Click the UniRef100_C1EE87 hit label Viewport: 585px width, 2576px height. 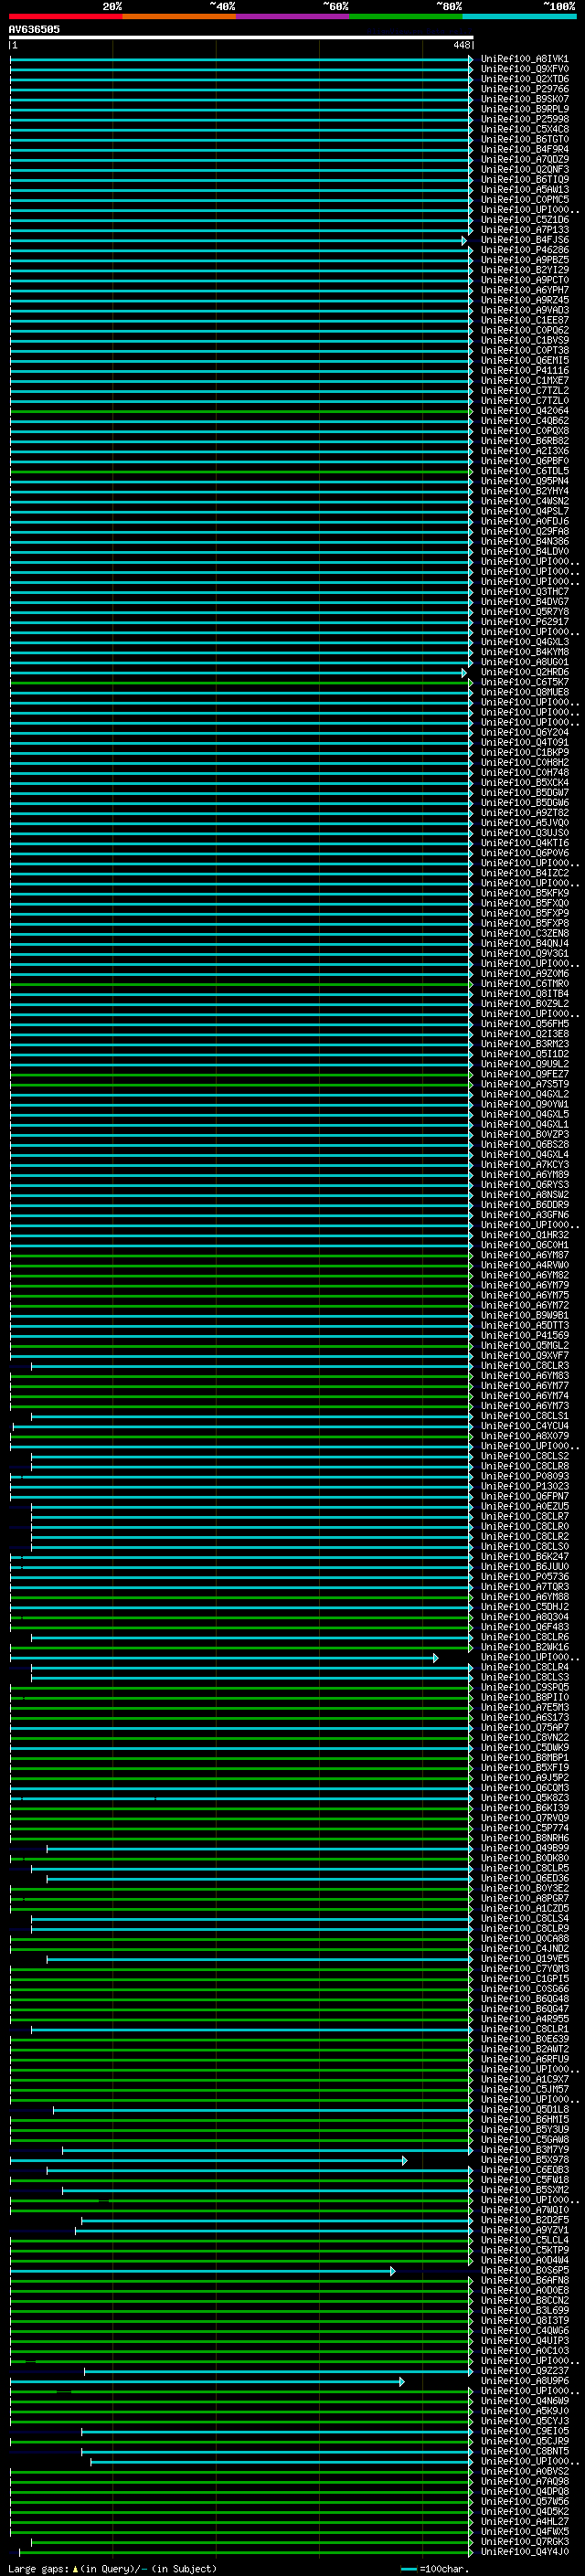525,320
